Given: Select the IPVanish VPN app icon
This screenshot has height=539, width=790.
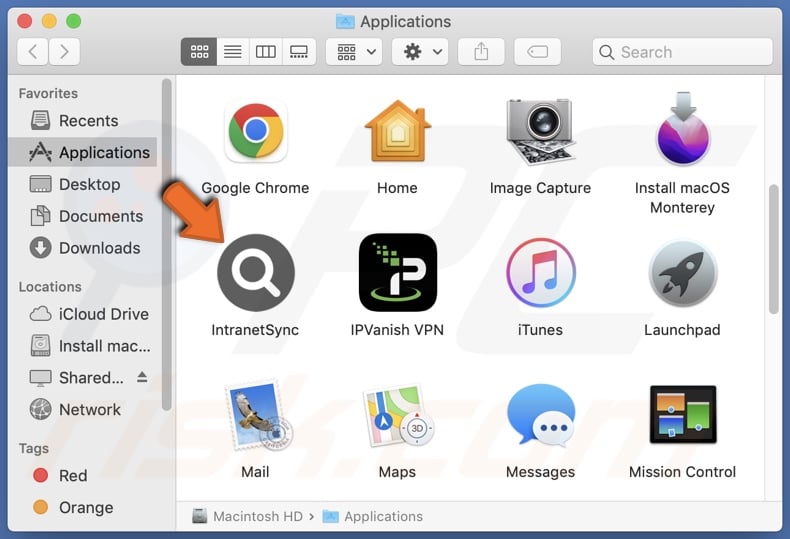Looking at the screenshot, I should 398,273.
